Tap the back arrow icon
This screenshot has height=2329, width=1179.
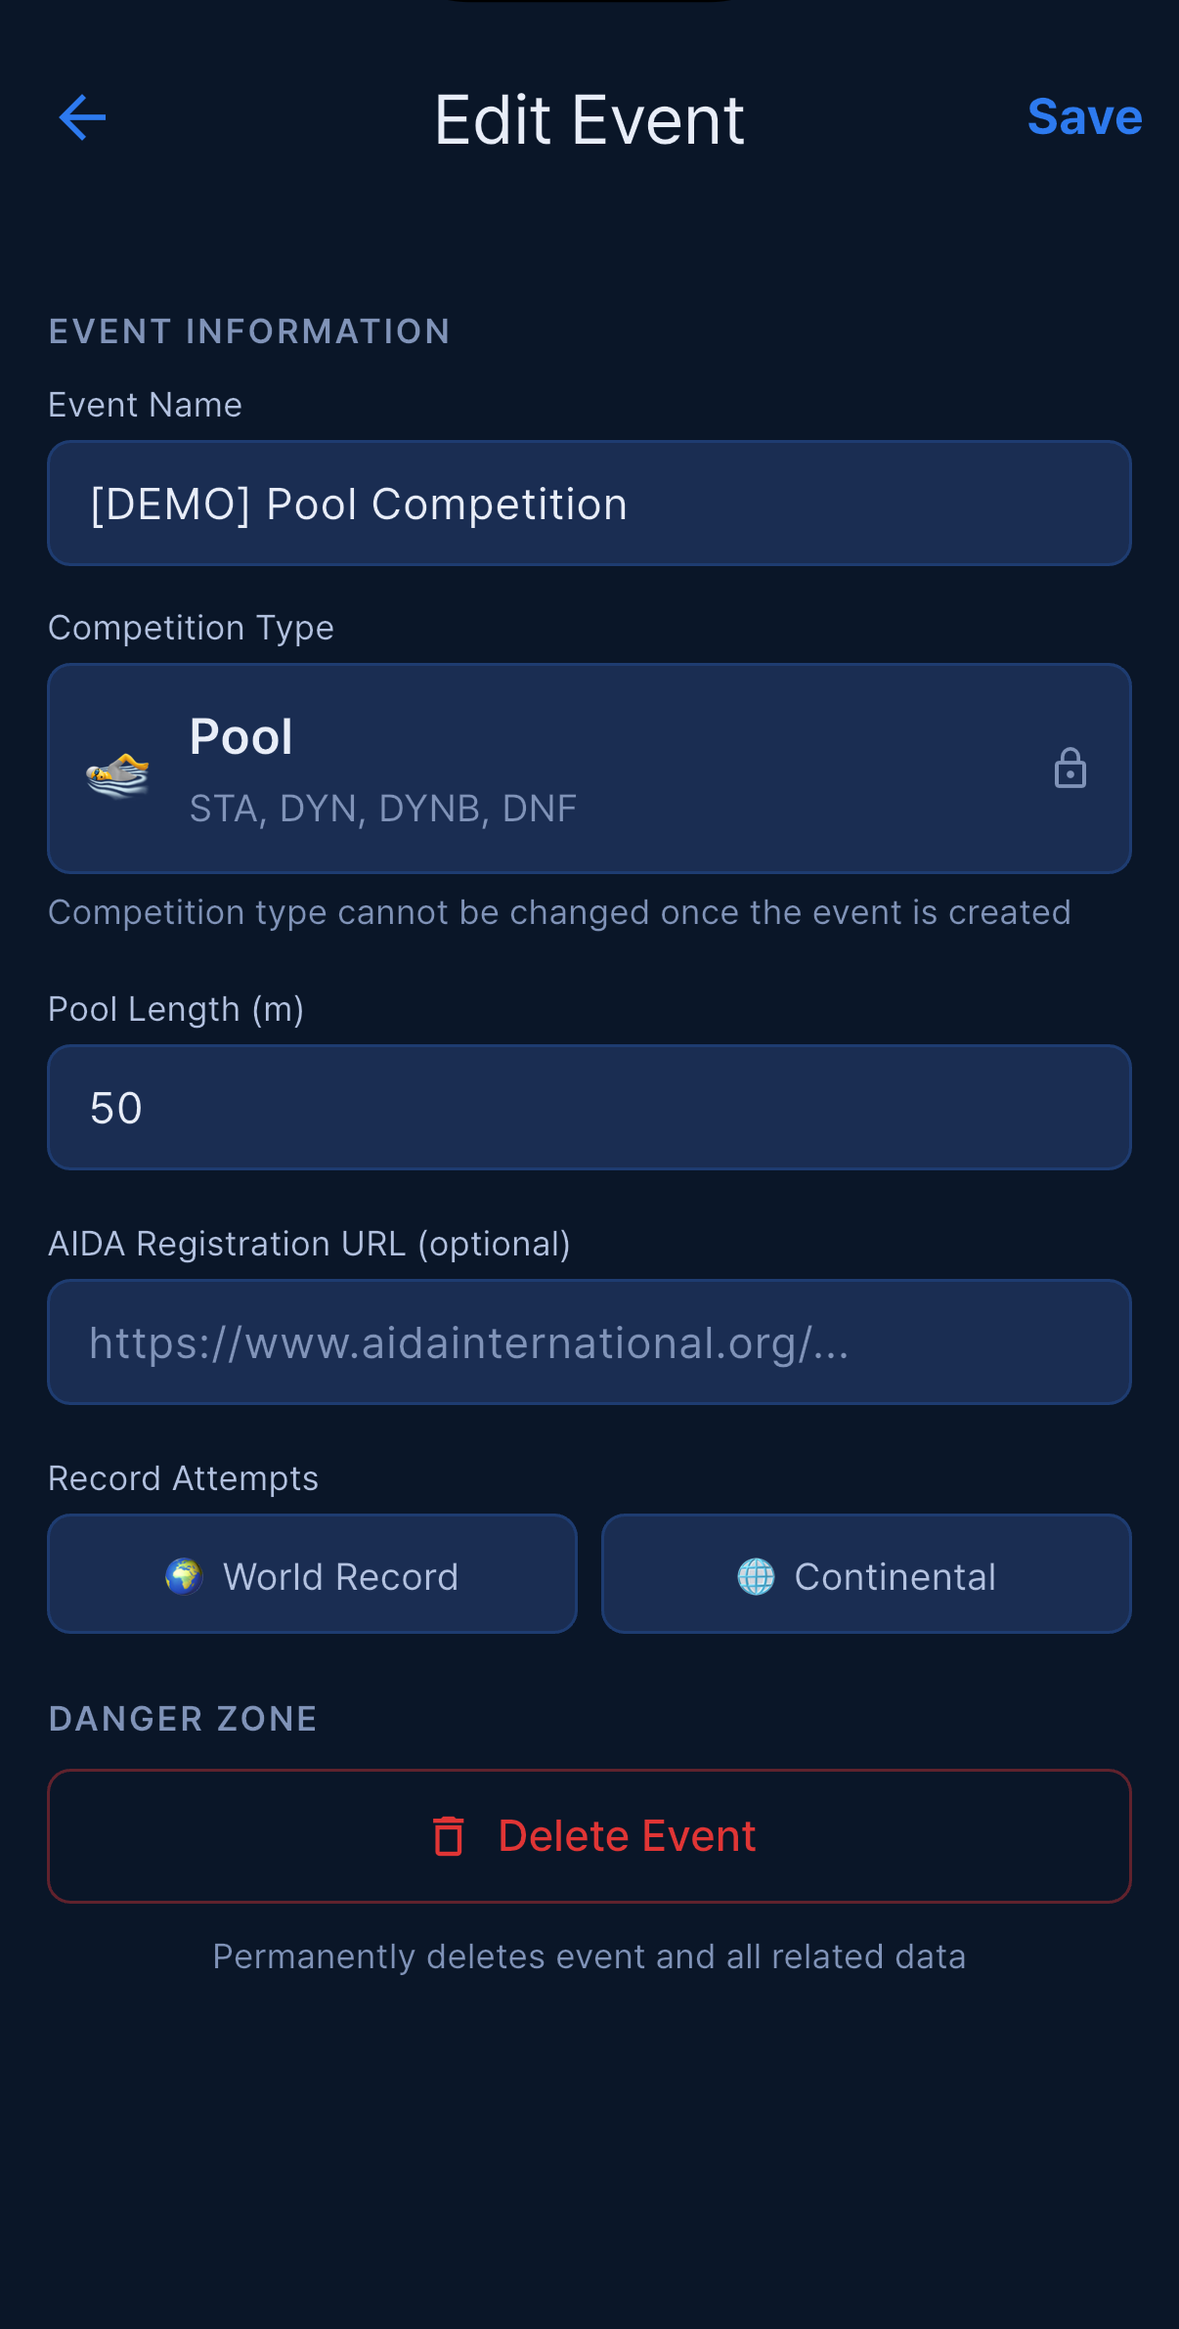[82, 118]
